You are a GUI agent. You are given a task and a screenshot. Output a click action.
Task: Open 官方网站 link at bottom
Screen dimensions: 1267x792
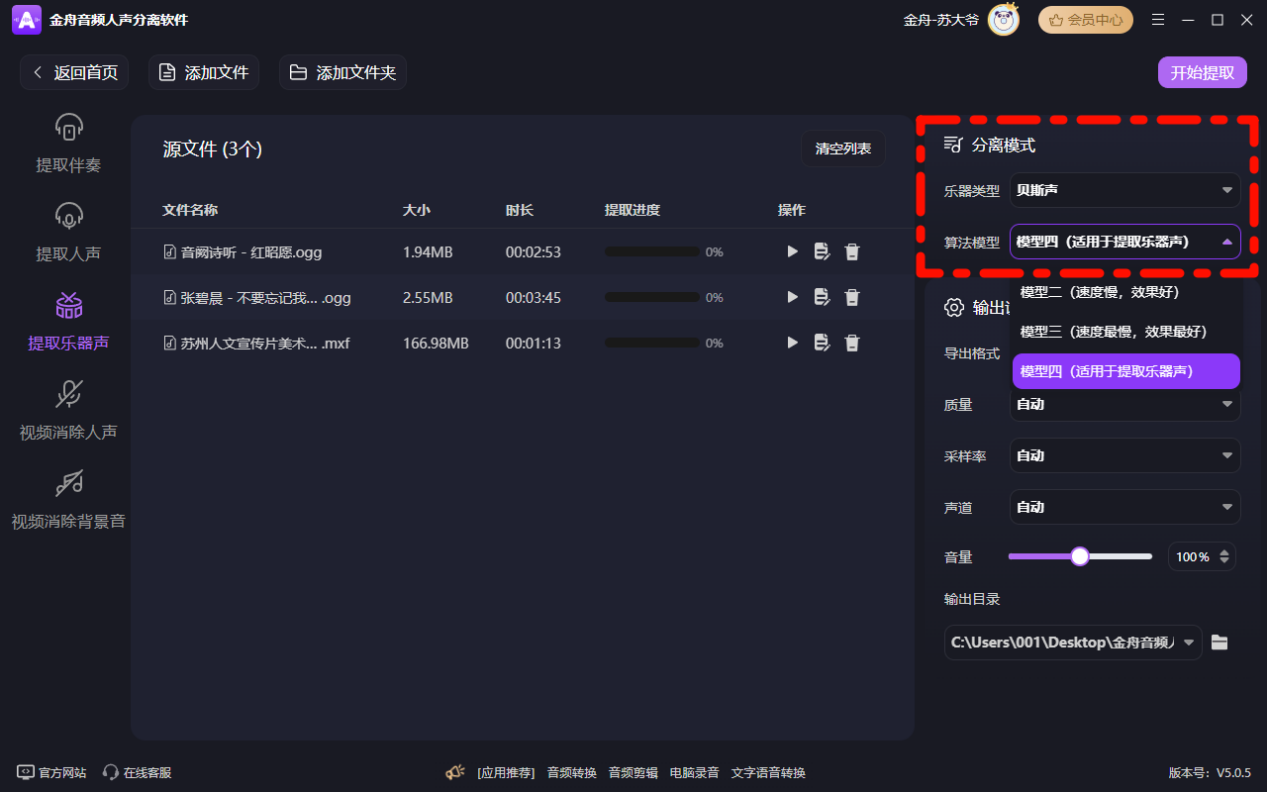[52, 773]
